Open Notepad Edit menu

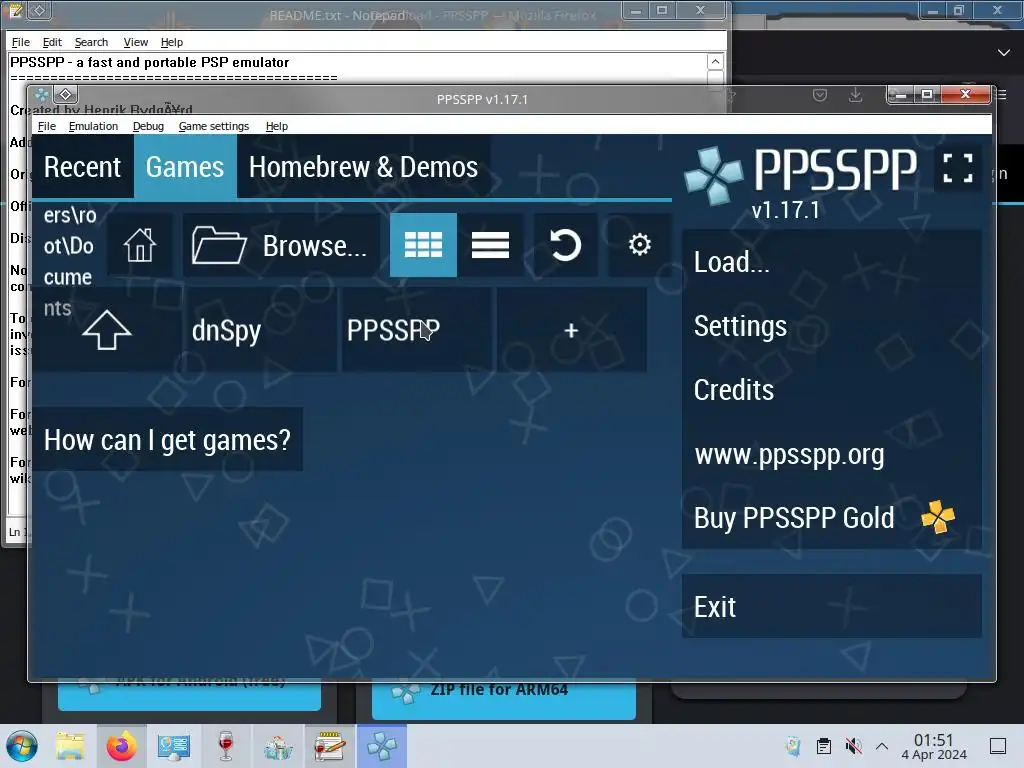coord(52,42)
